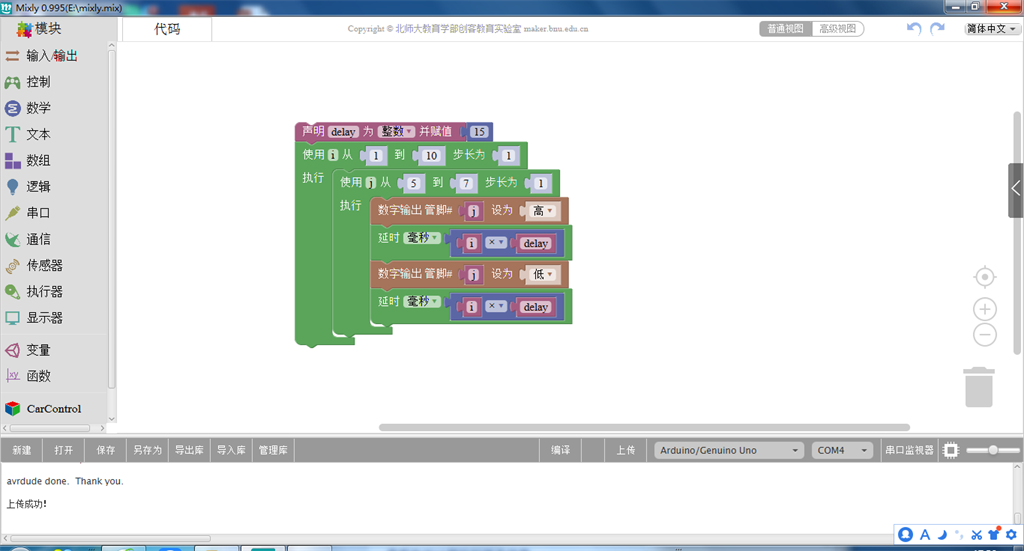This screenshot has height=551, width=1024.
Task: Center the workspace with the crosshair icon
Action: point(985,277)
